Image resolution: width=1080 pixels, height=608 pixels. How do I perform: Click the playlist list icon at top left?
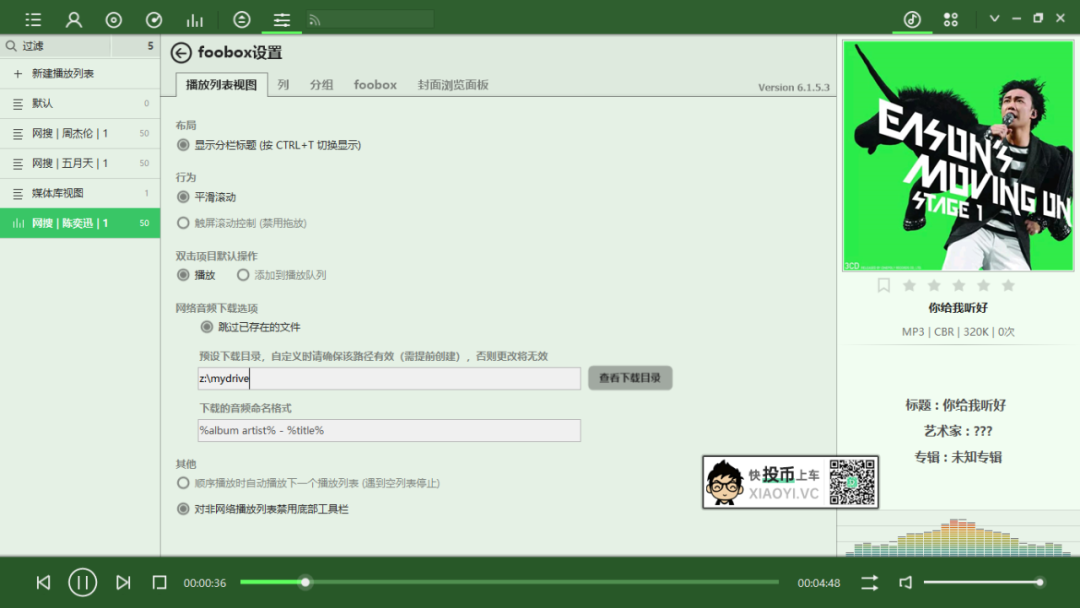[32, 18]
